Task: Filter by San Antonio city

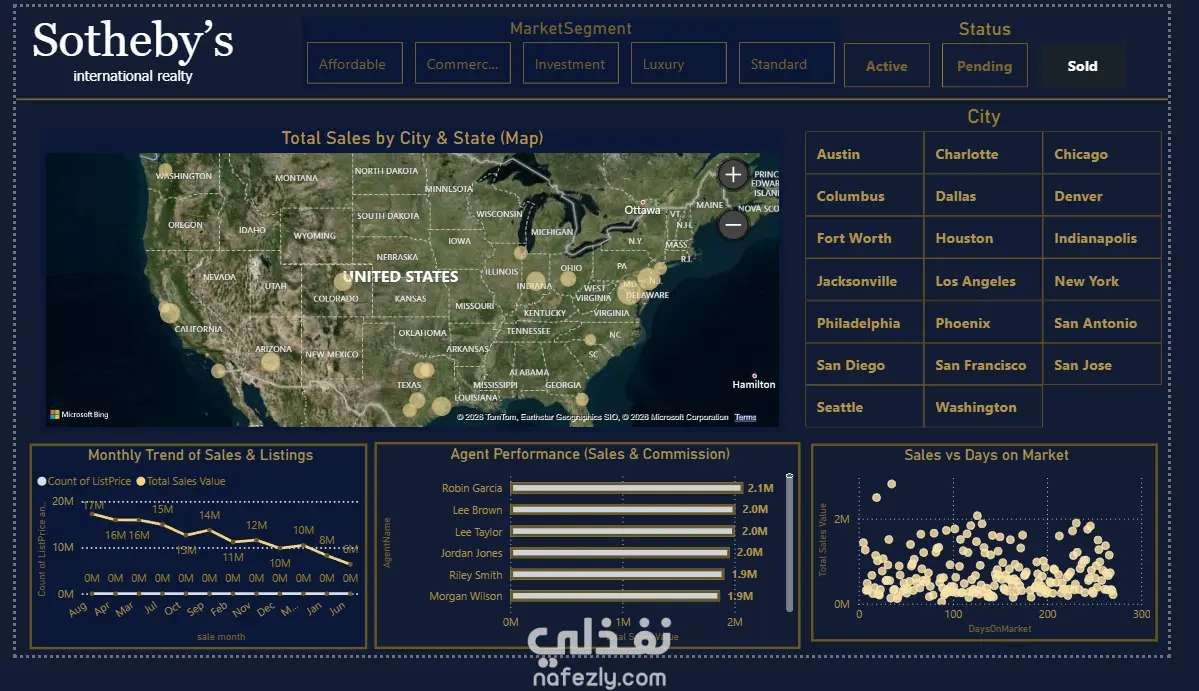Action: point(1102,323)
